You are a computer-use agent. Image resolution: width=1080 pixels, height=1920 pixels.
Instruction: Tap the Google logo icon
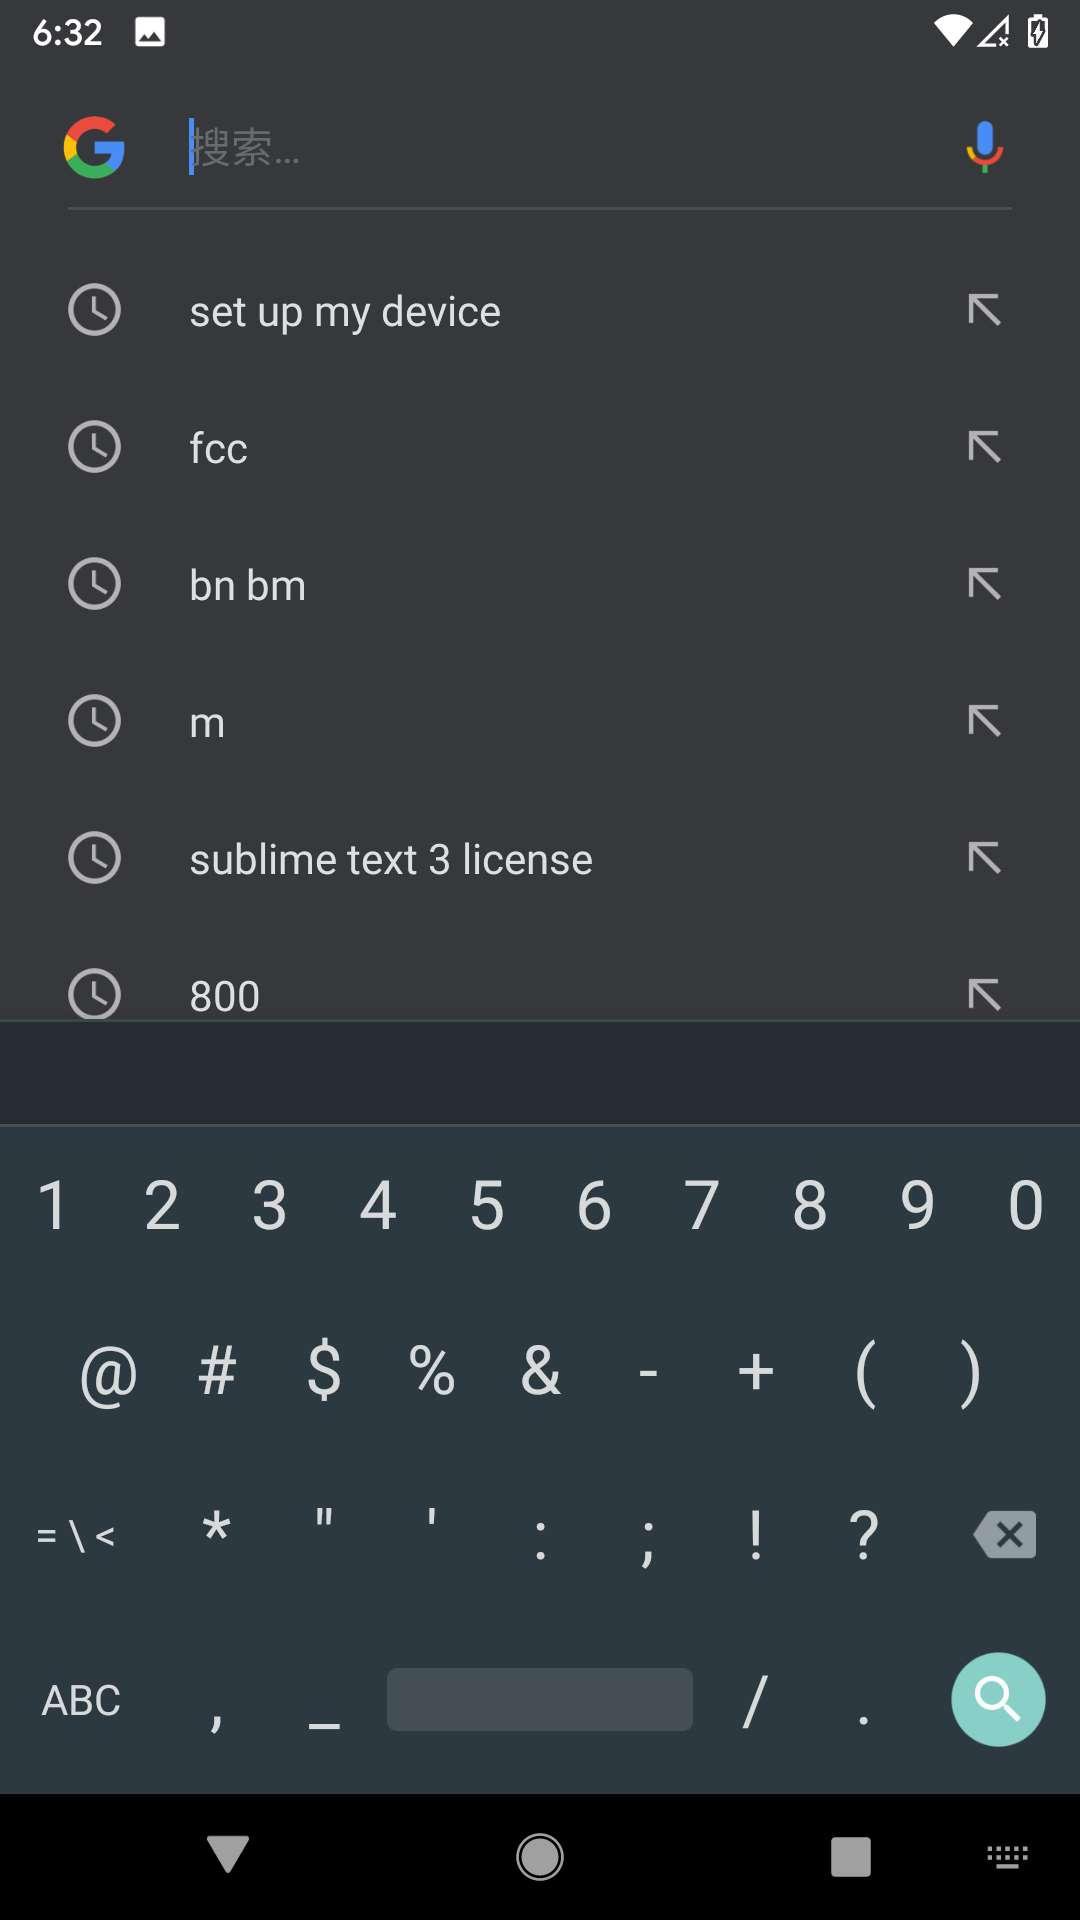point(94,147)
